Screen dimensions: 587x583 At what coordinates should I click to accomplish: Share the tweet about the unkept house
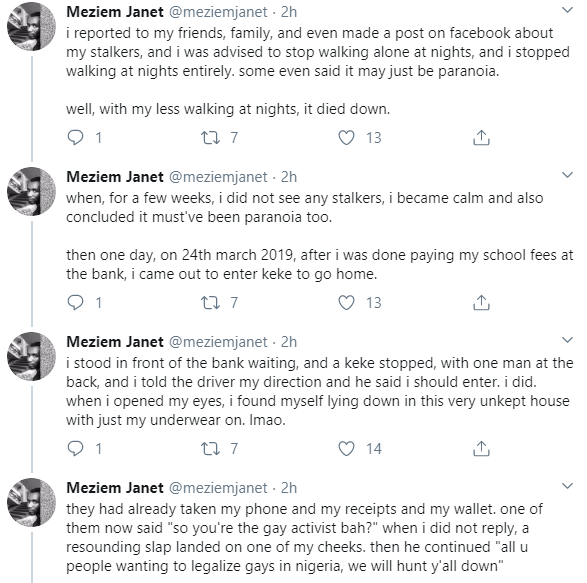click(x=481, y=448)
